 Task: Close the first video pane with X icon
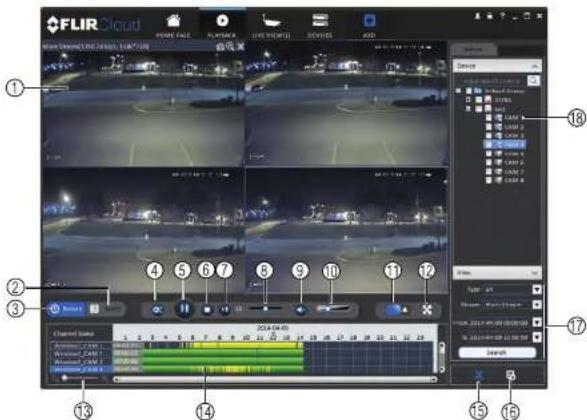pyautogui.click(x=240, y=46)
